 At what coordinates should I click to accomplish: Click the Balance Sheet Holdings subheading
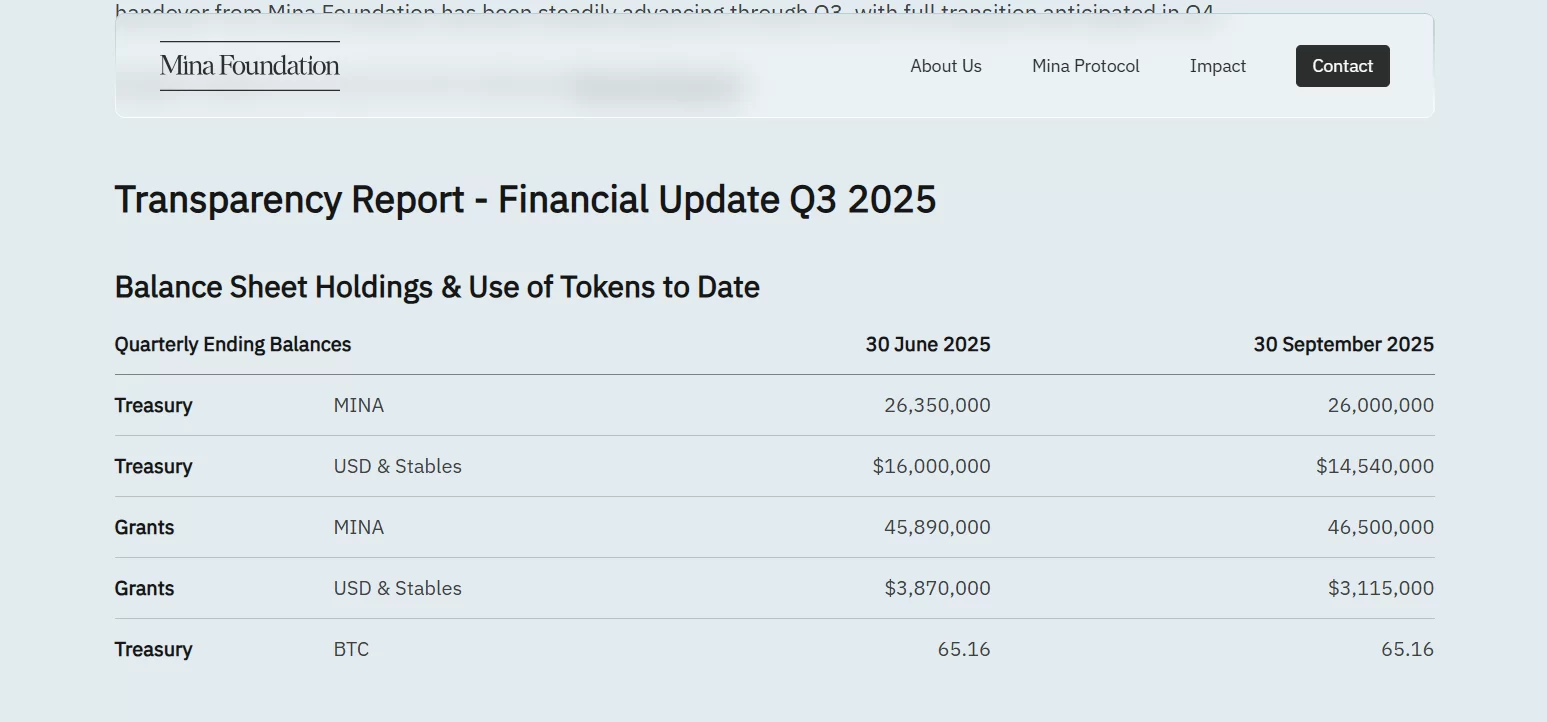(x=437, y=287)
